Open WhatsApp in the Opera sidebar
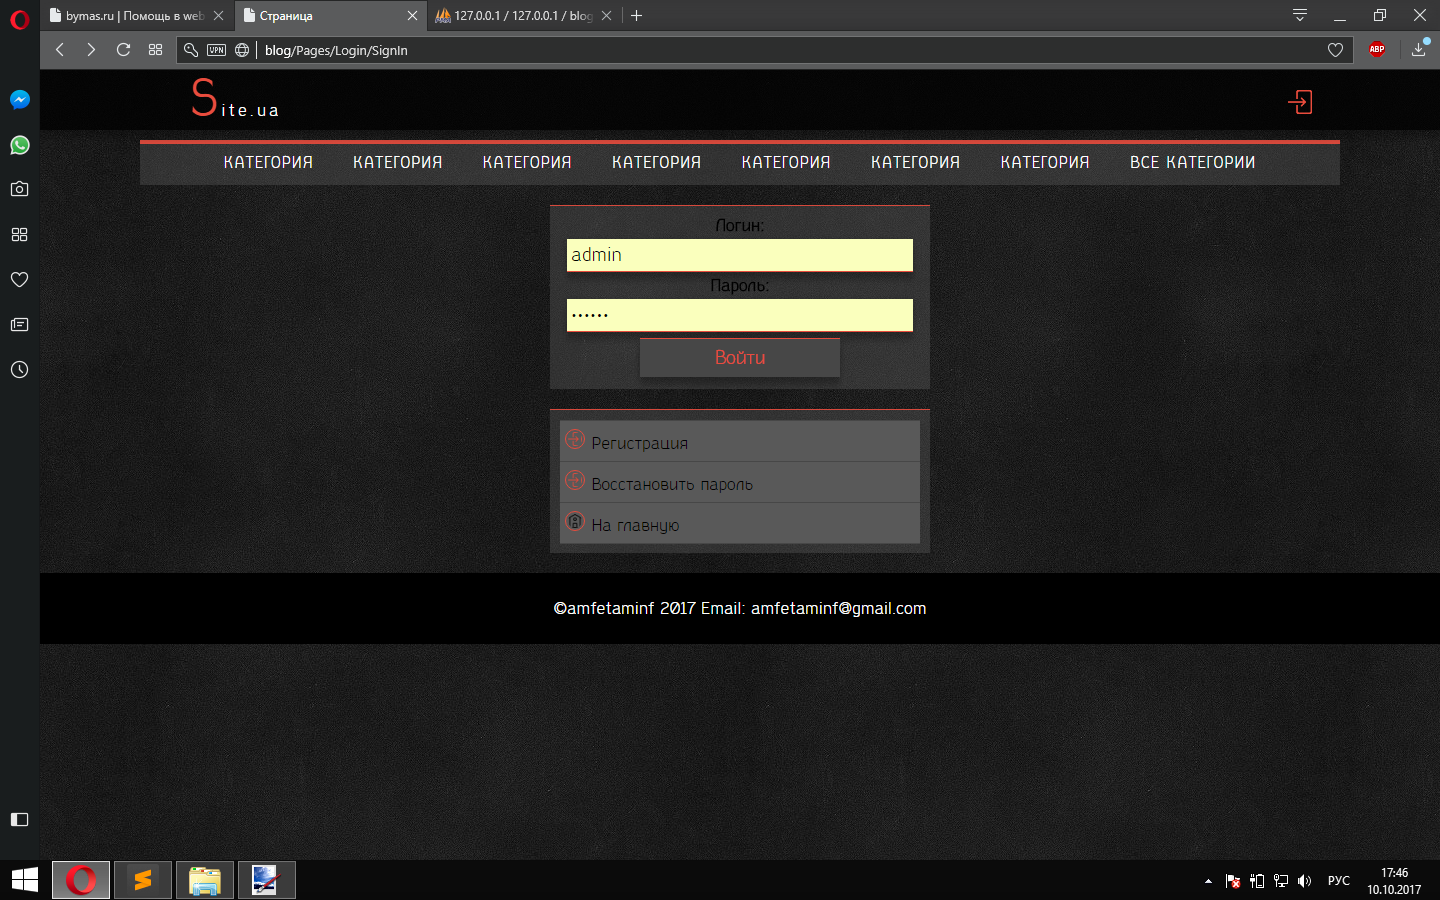 coord(19,145)
